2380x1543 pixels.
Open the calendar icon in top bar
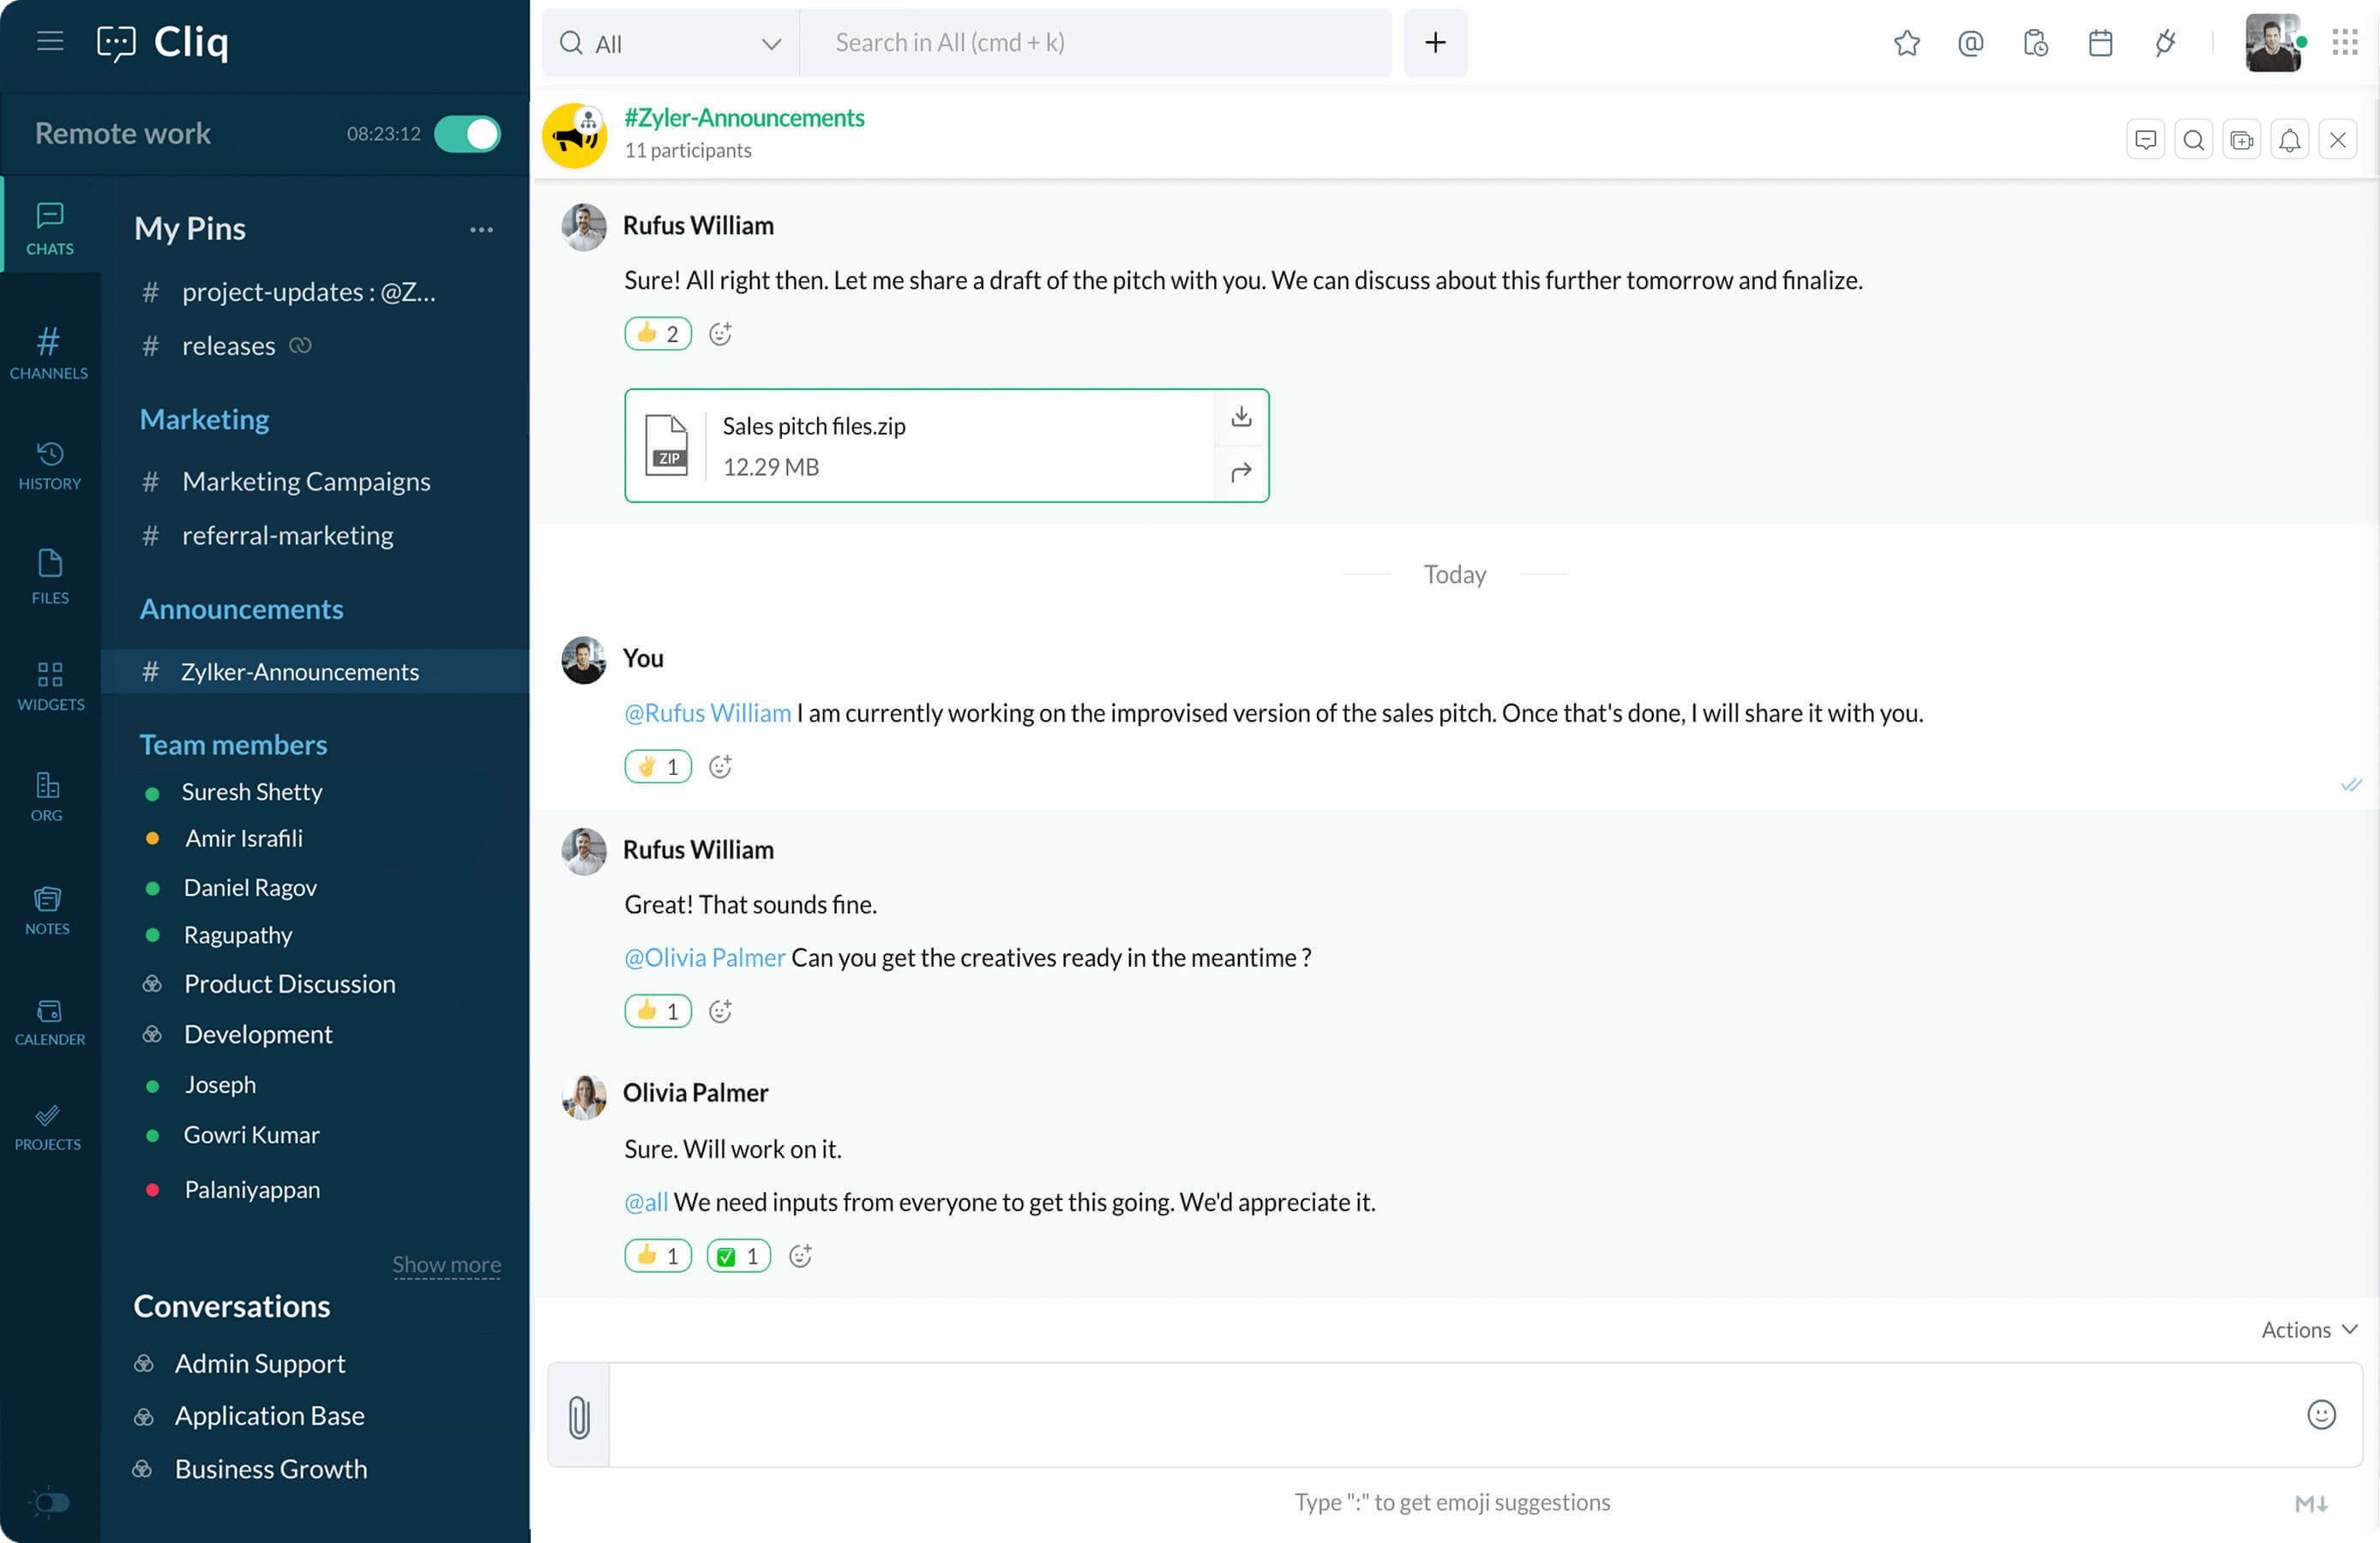(x=2100, y=43)
